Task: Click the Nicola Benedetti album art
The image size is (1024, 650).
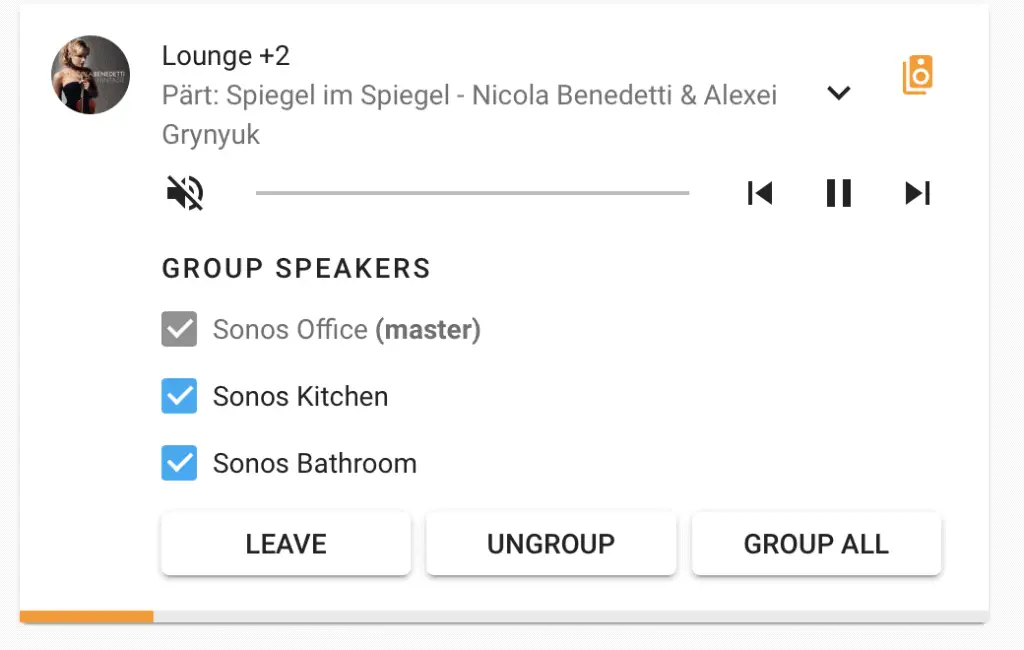Action: [90, 74]
